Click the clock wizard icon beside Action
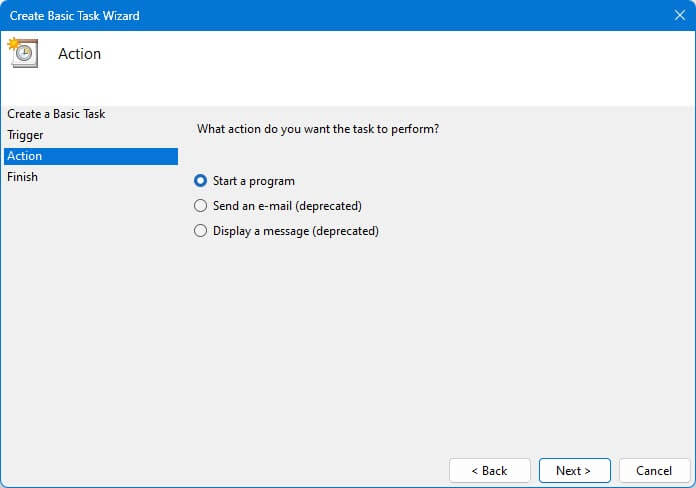 24,53
